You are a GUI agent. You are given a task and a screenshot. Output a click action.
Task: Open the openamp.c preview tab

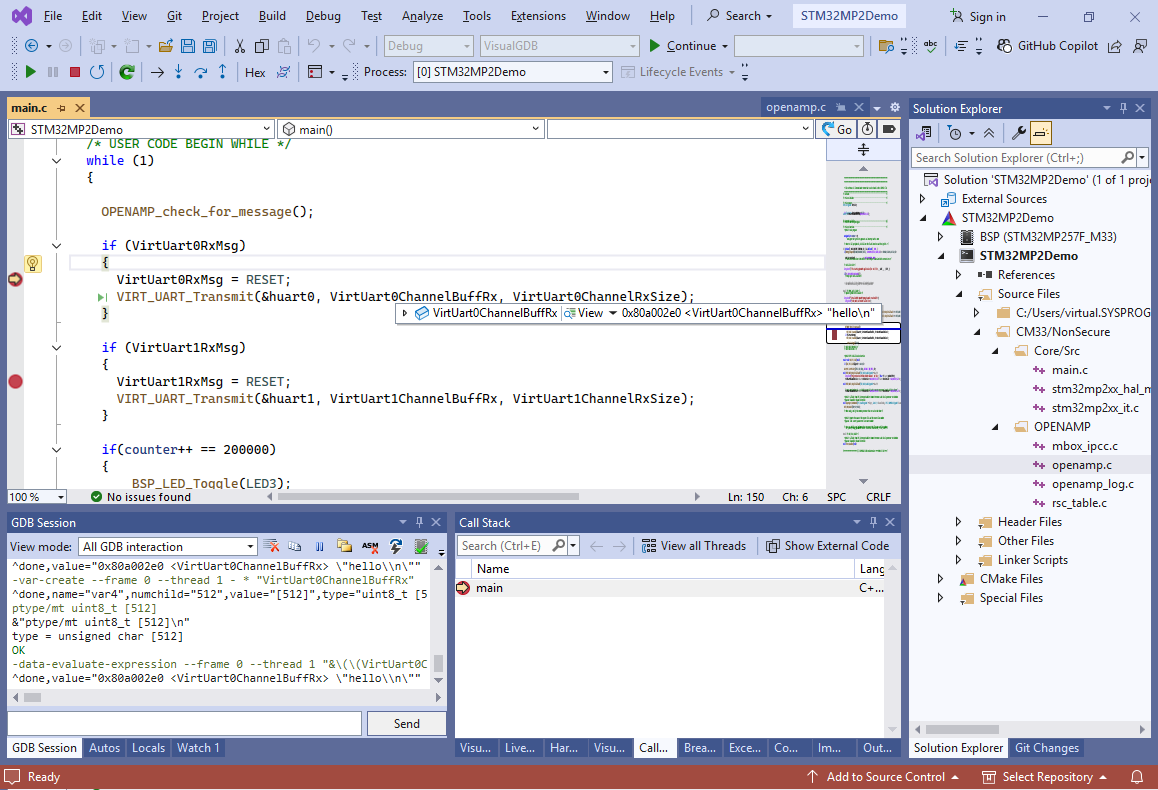click(795, 107)
